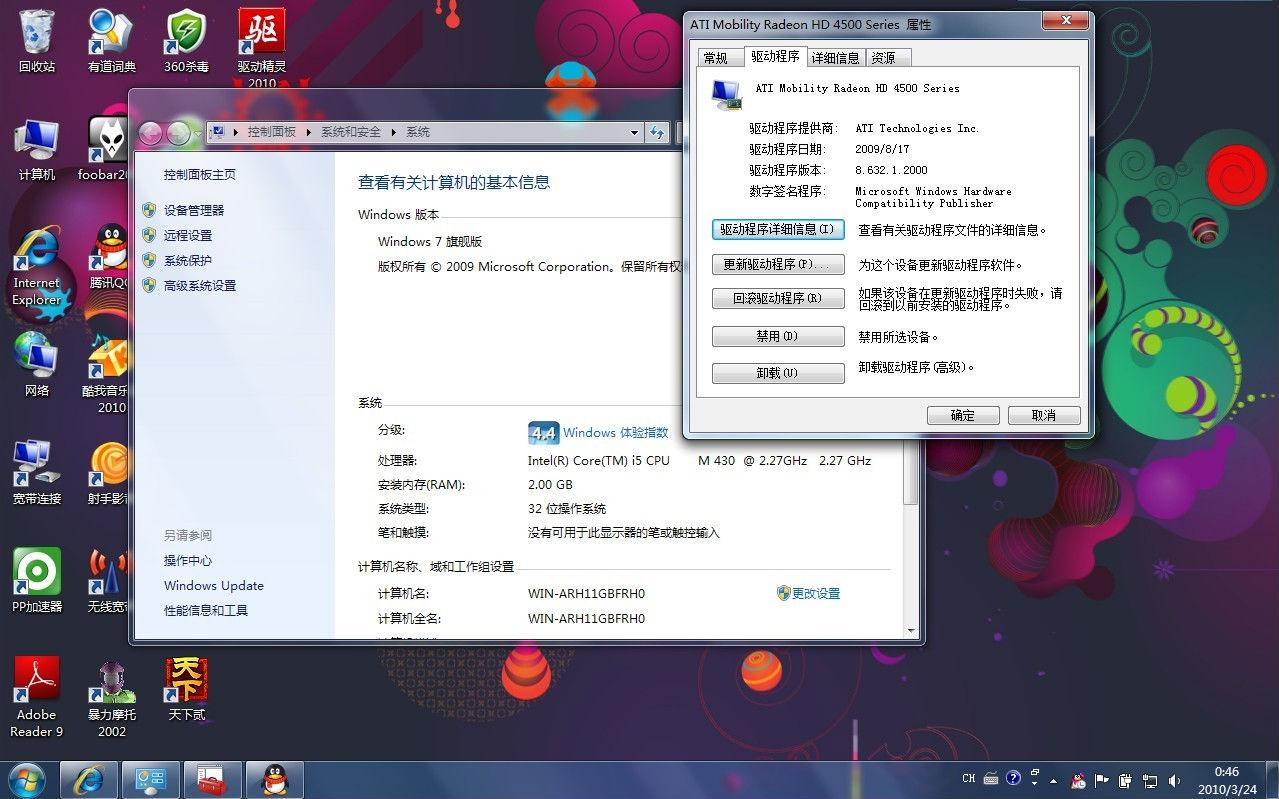Click the 更改设置 link
Viewport: 1279px width, 799px height.
coord(816,593)
